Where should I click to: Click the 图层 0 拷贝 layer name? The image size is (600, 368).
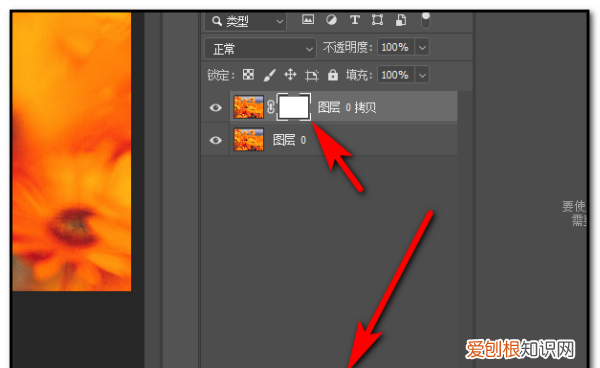click(347, 107)
